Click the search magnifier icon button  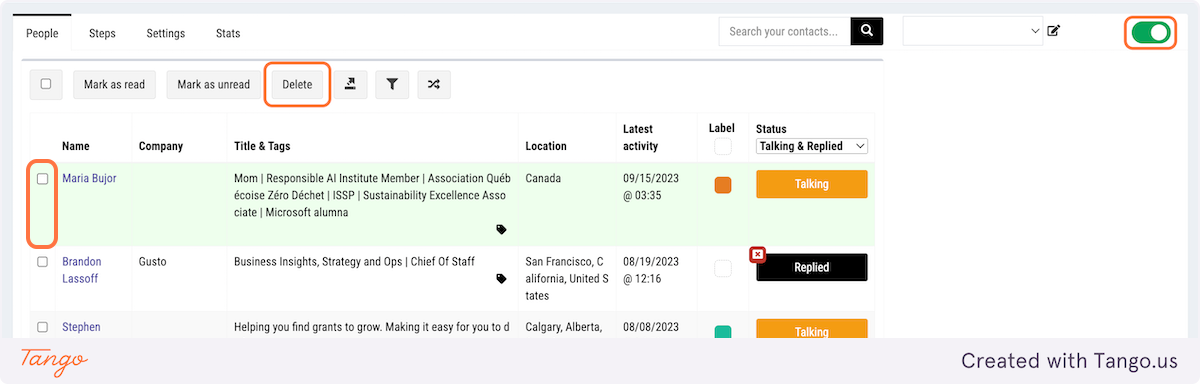[x=867, y=31]
